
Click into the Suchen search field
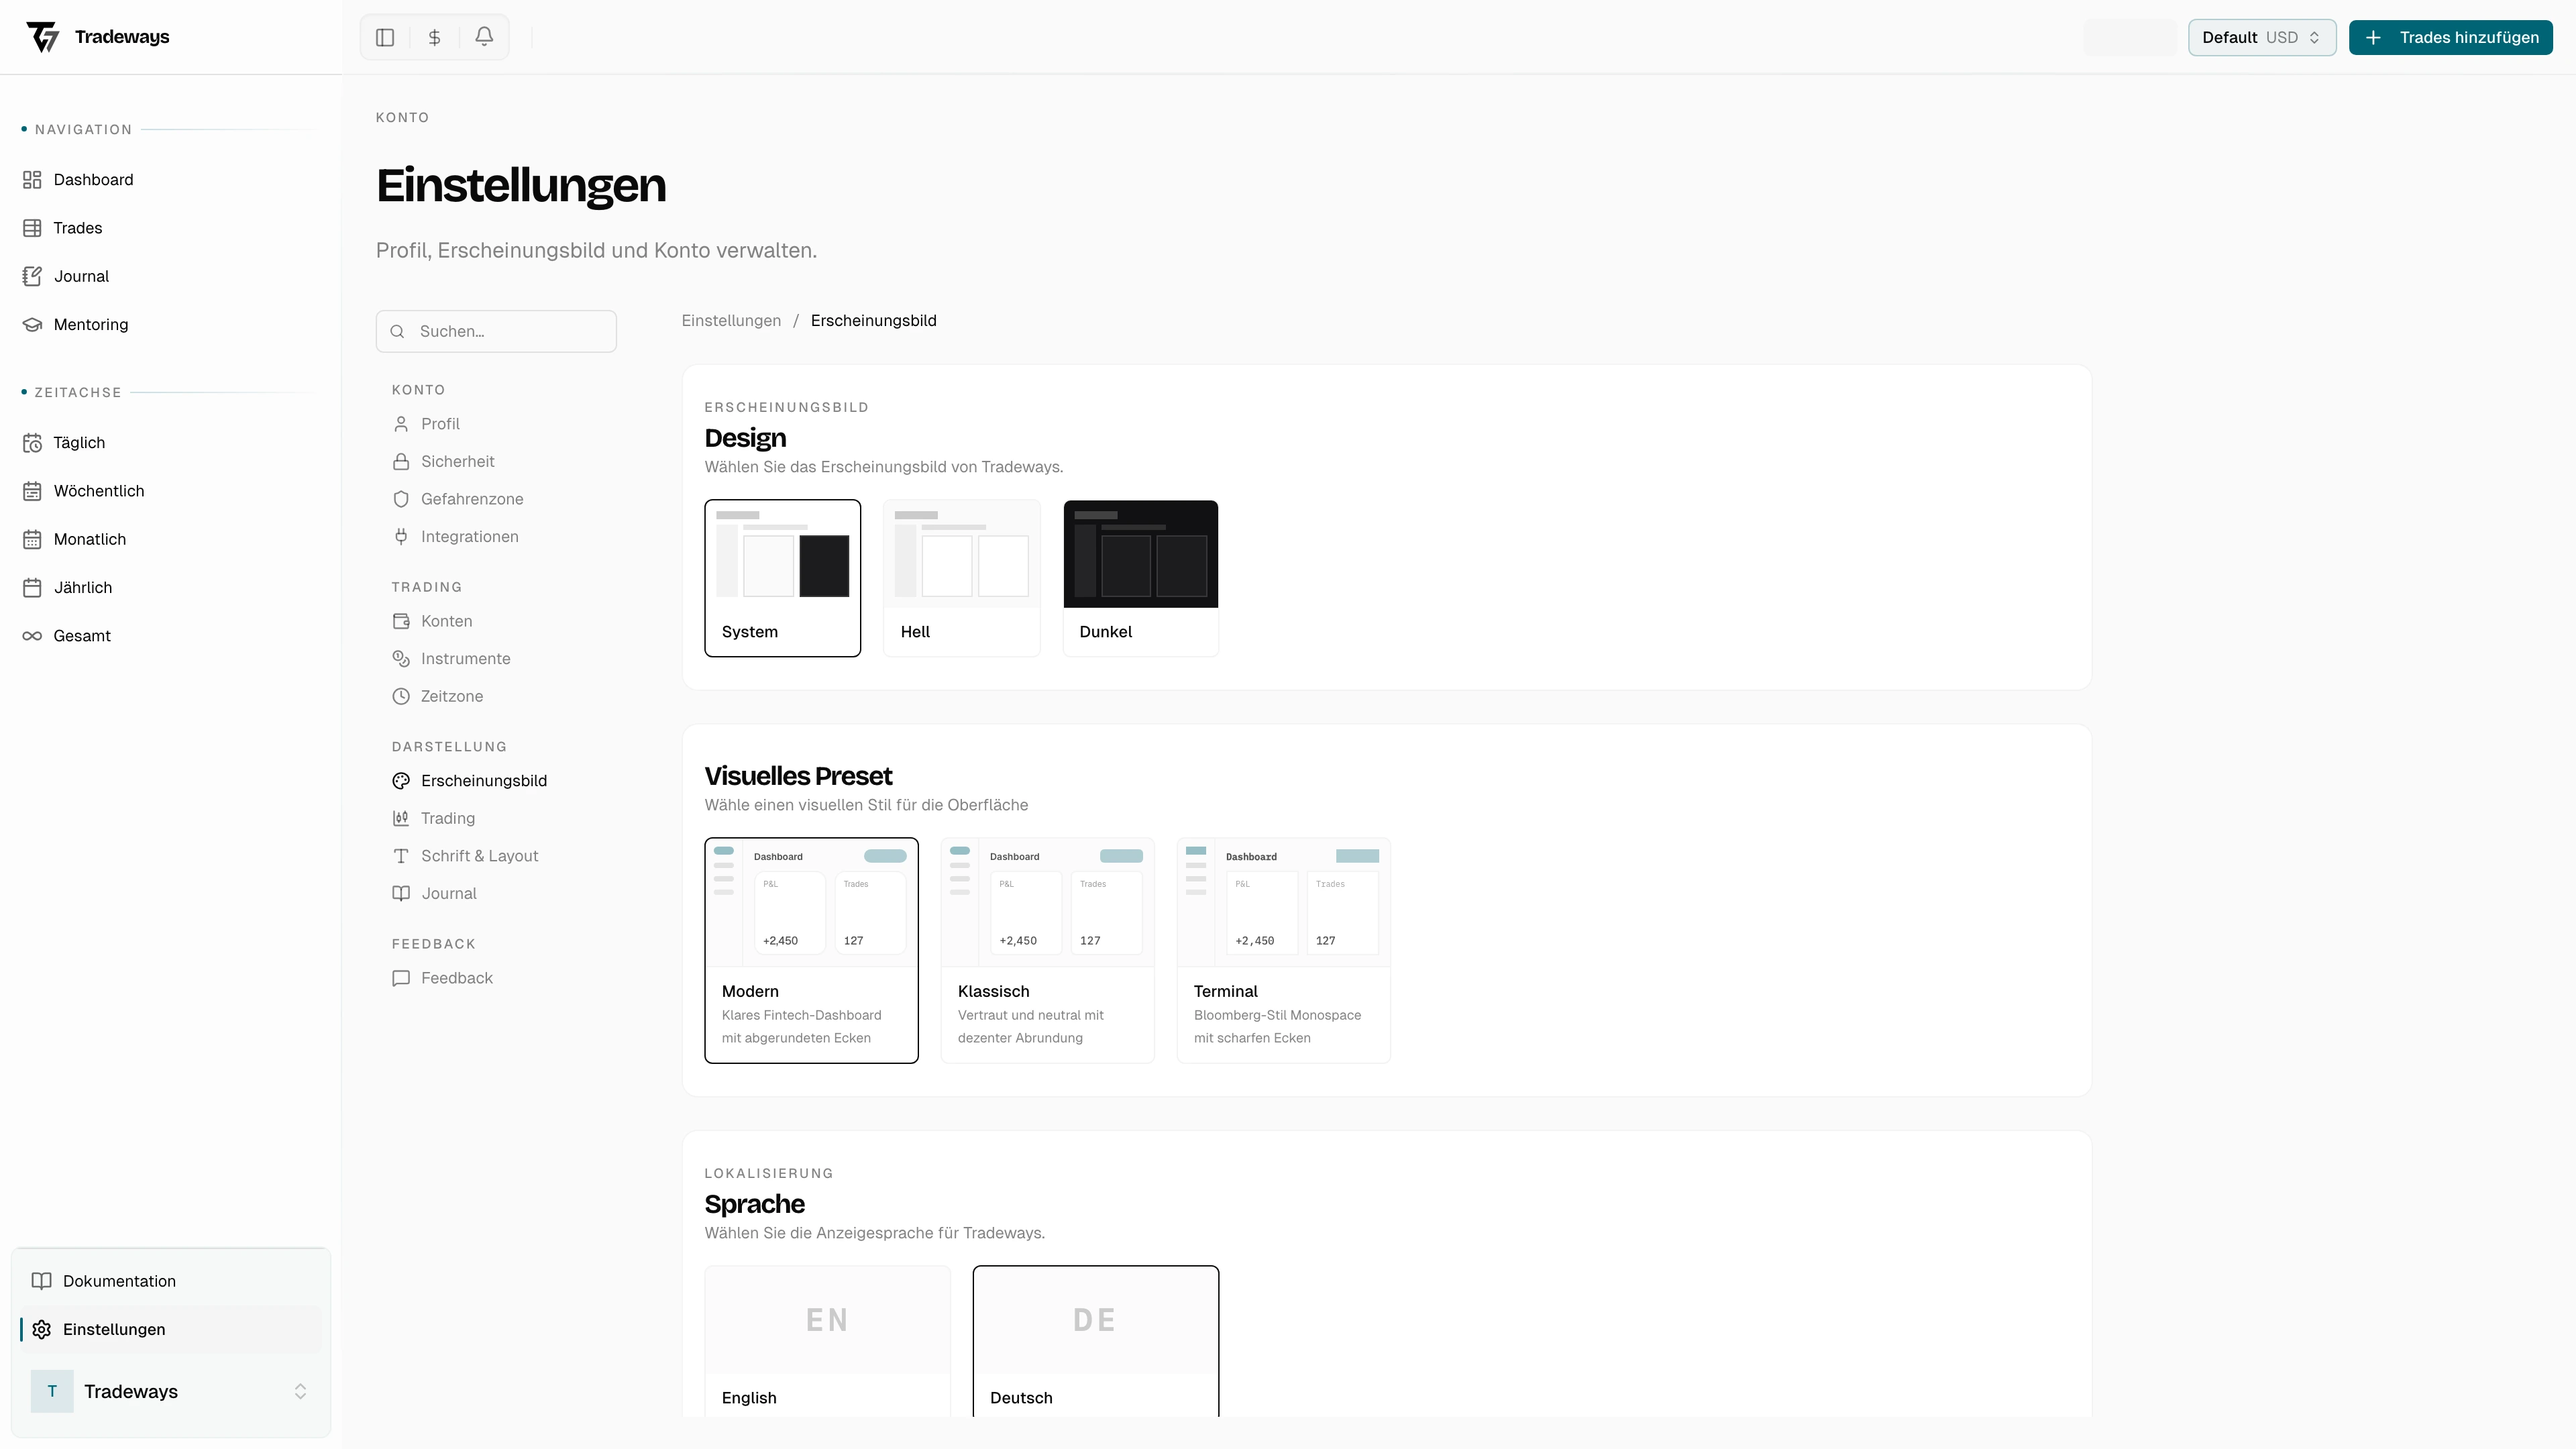496,331
